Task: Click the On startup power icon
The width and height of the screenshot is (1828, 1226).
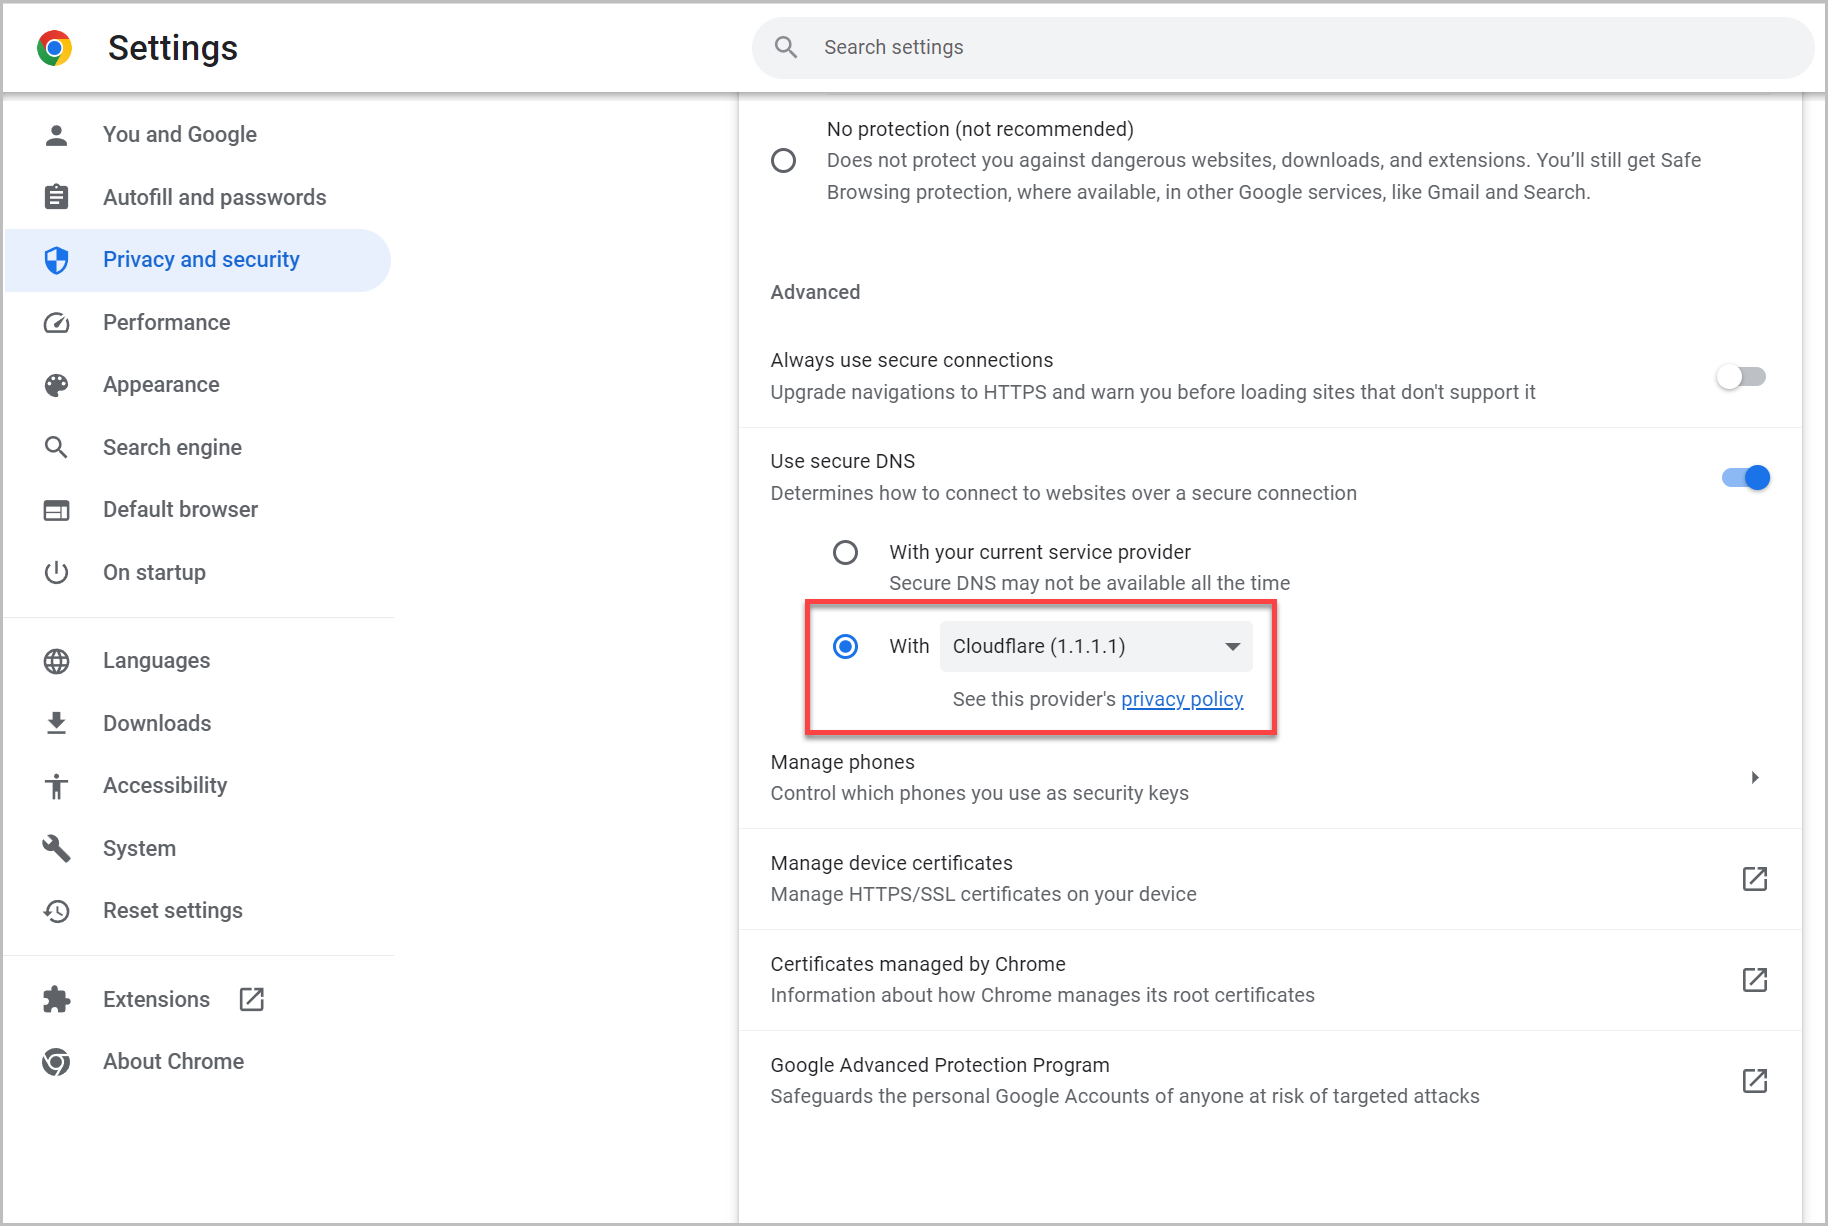Action: (x=57, y=572)
